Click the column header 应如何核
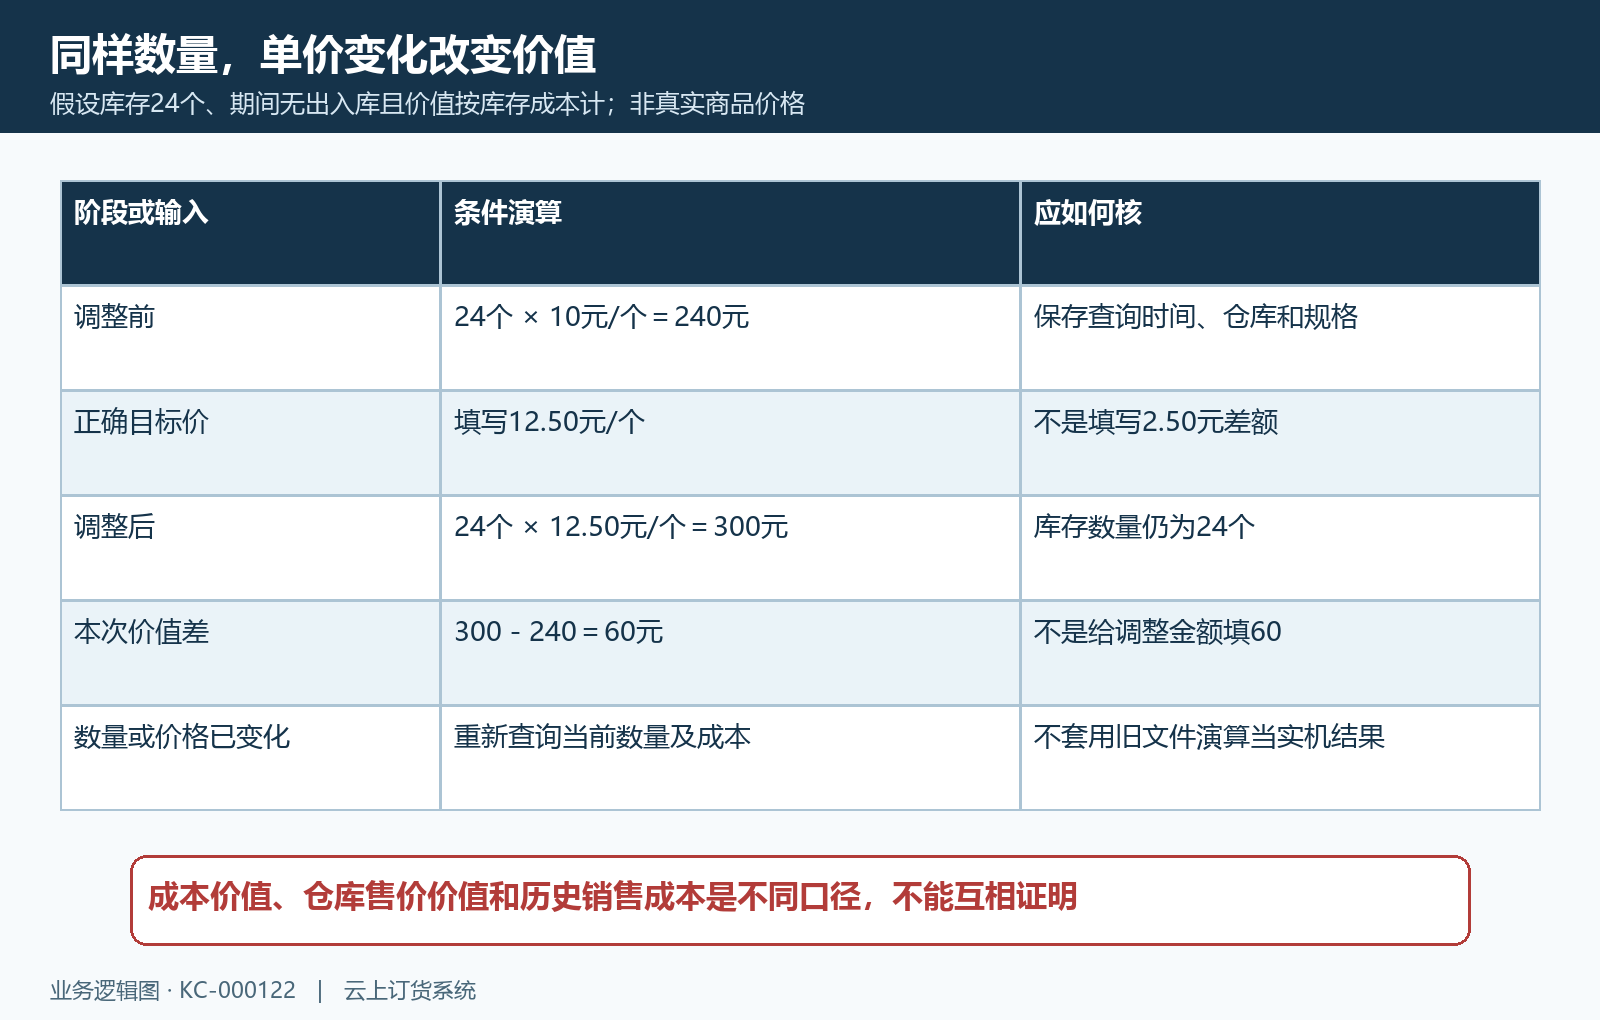 tap(1280, 233)
